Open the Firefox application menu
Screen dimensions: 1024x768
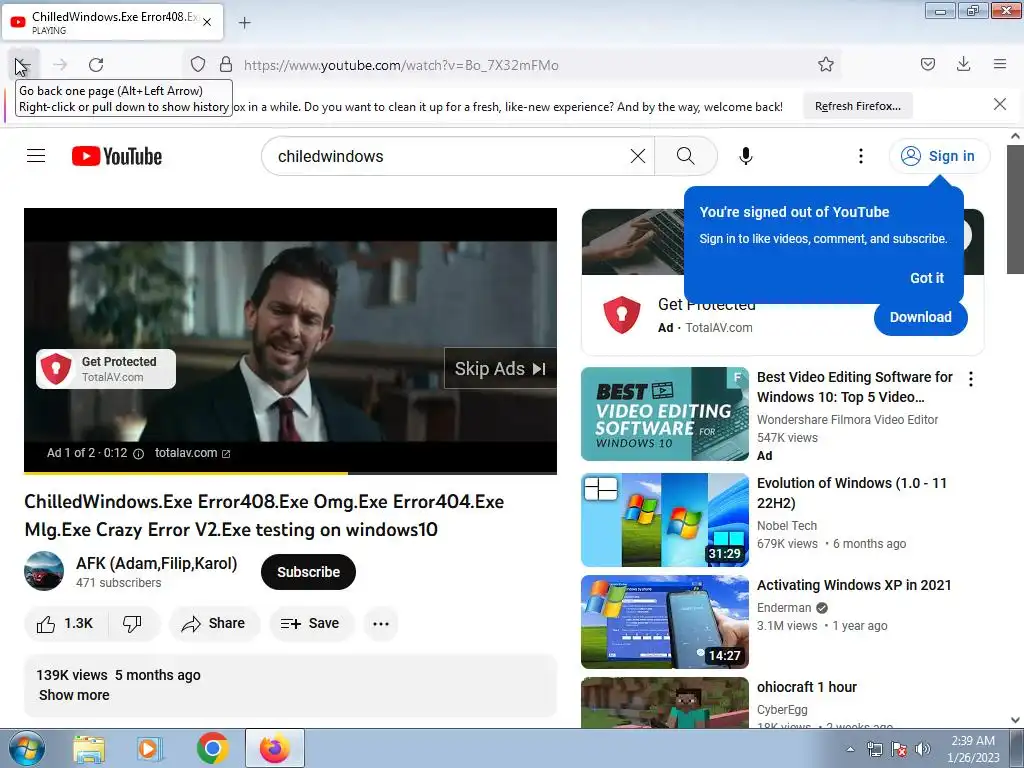[1000, 64]
